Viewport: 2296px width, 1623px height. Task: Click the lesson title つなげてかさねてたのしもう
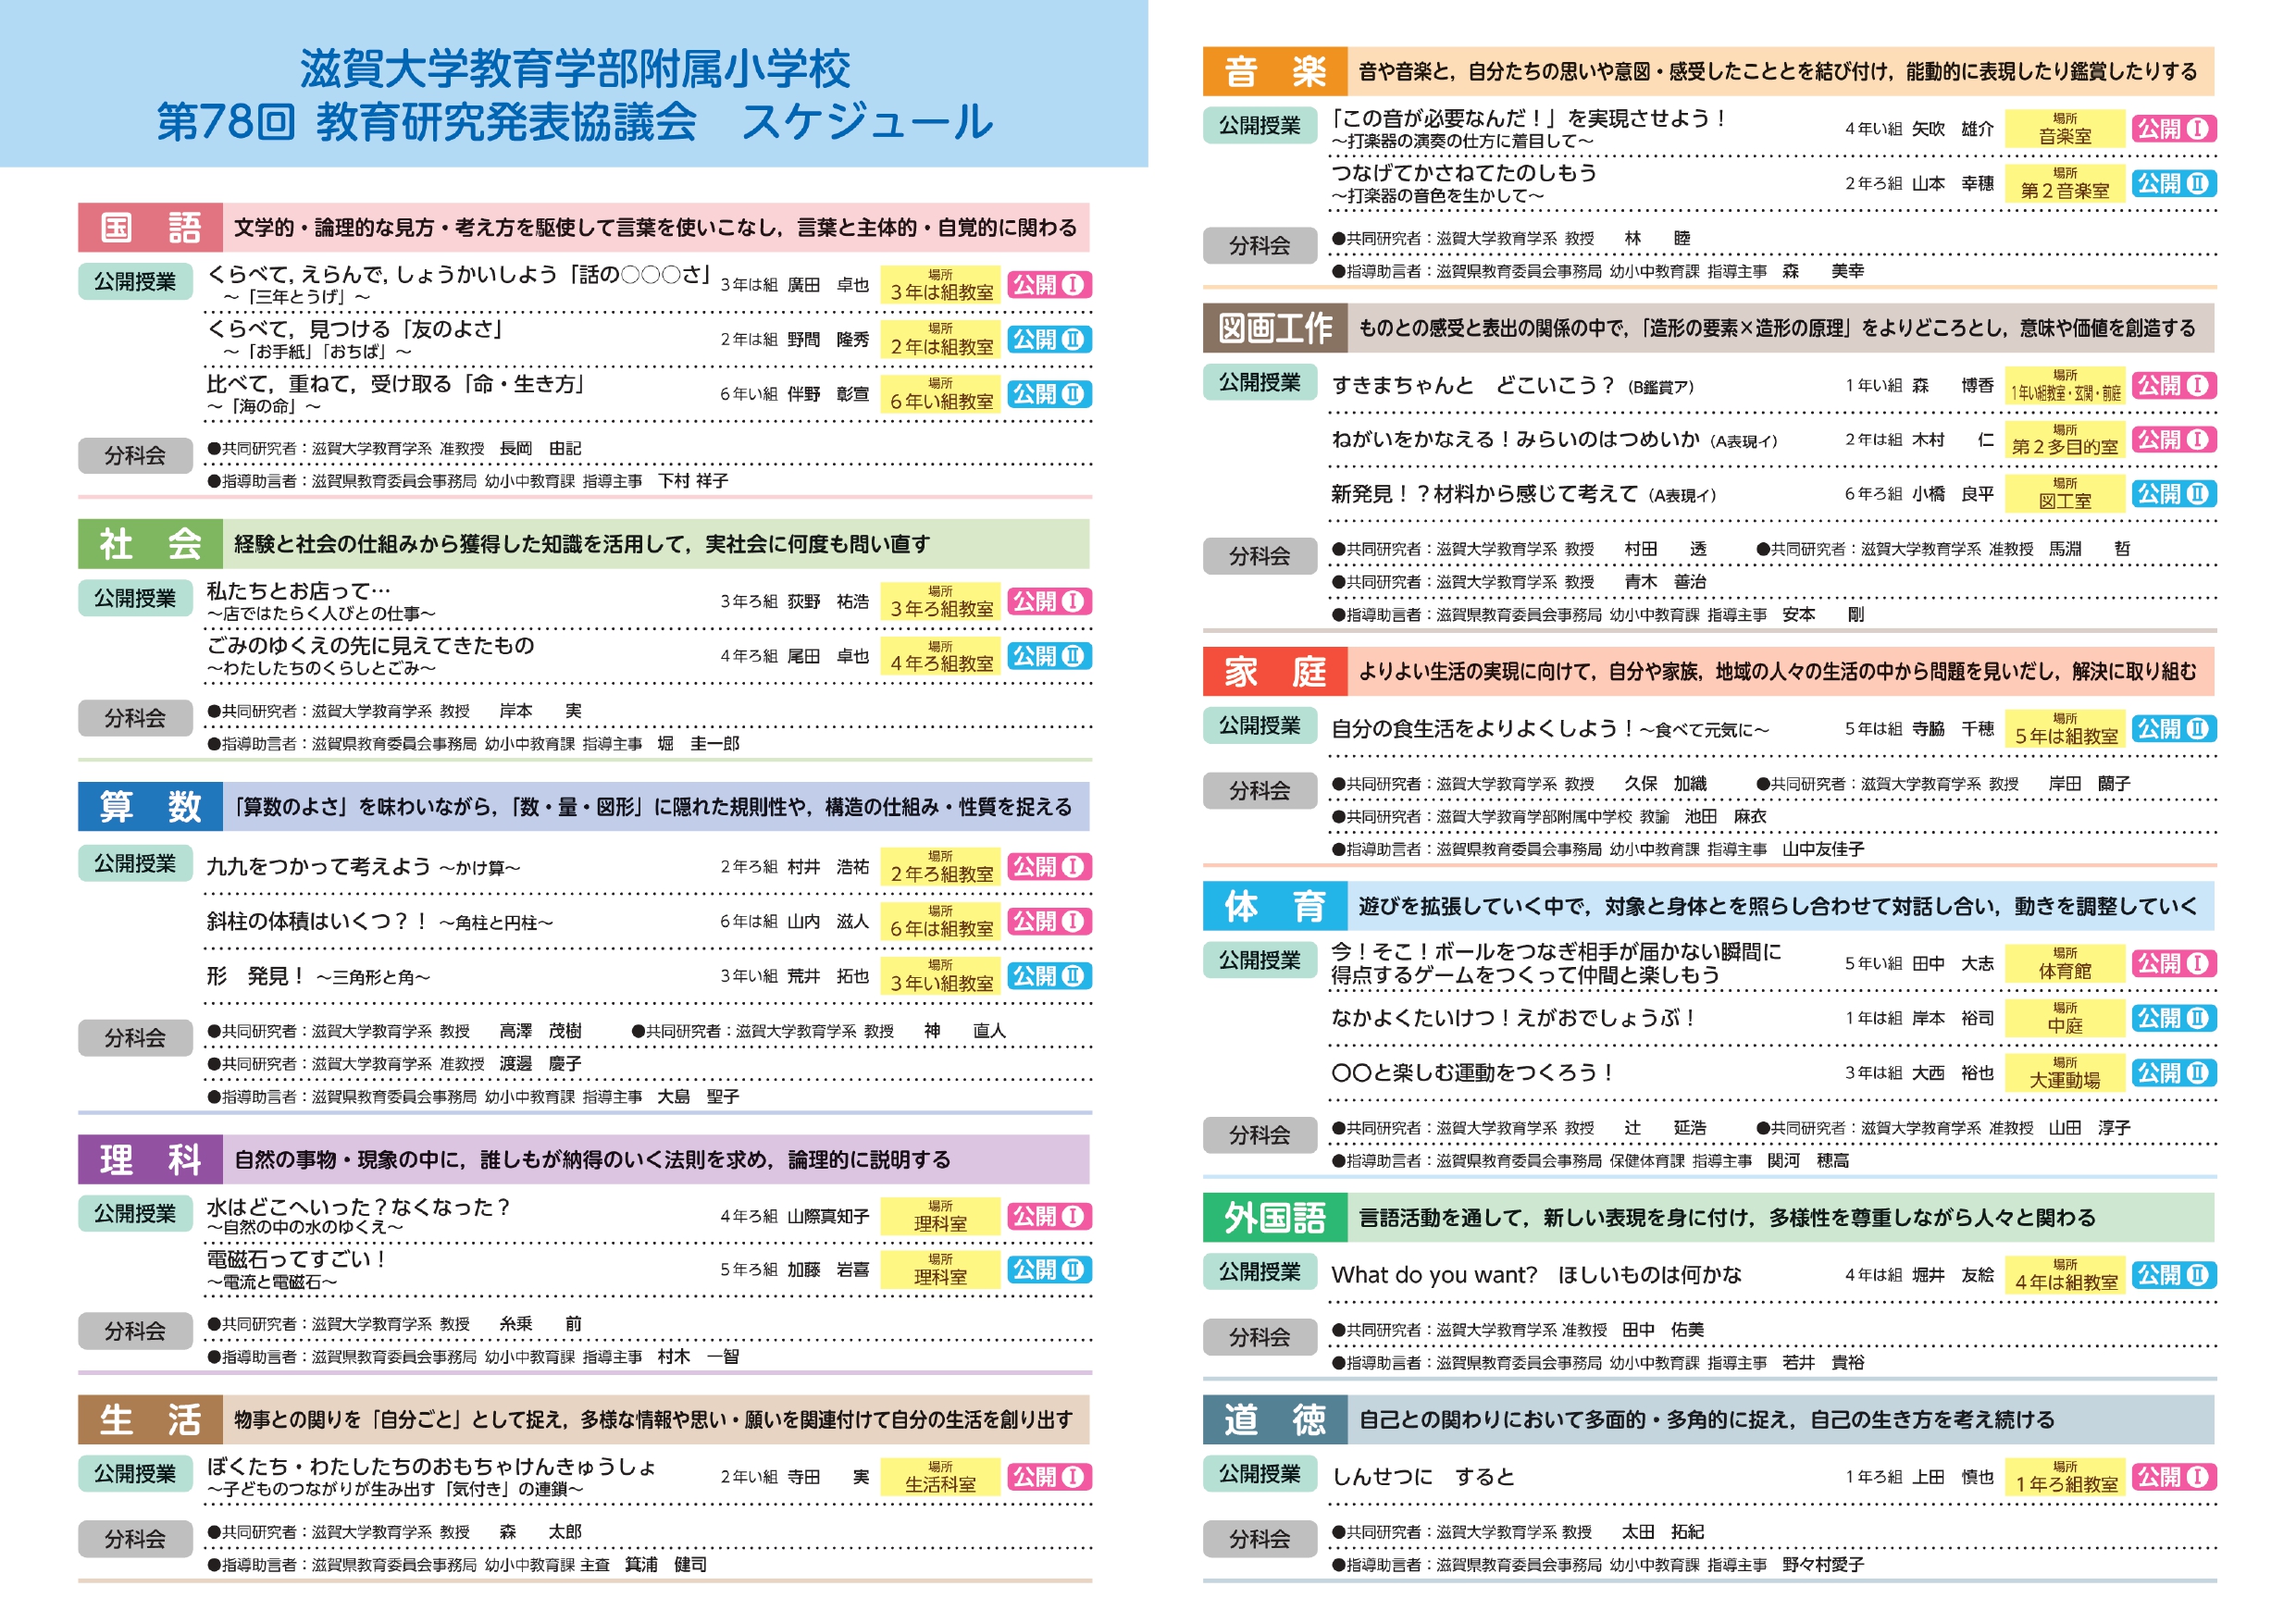[x=1464, y=173]
